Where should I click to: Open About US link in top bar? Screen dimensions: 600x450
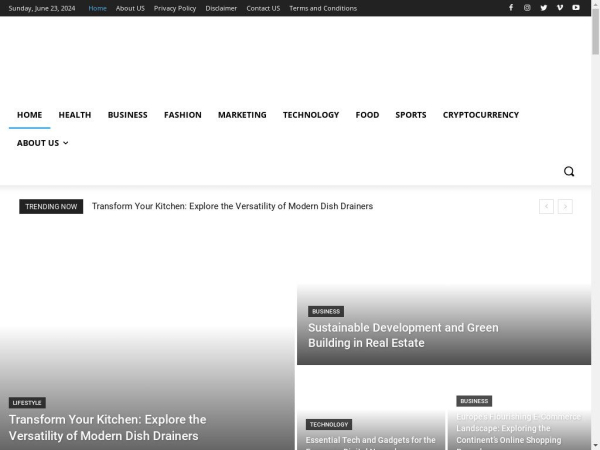point(130,8)
